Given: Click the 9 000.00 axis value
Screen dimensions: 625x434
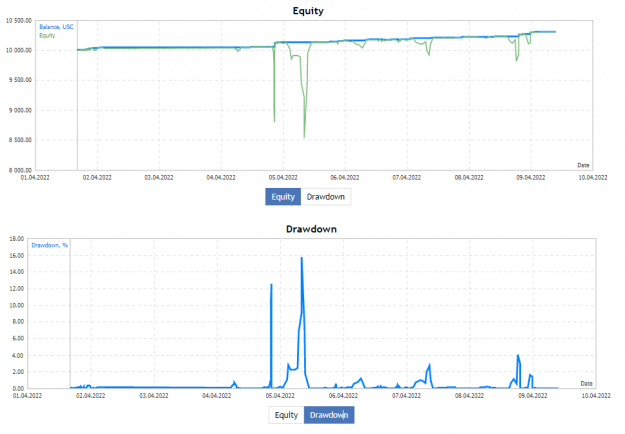Looking at the screenshot, I should 20,110.
